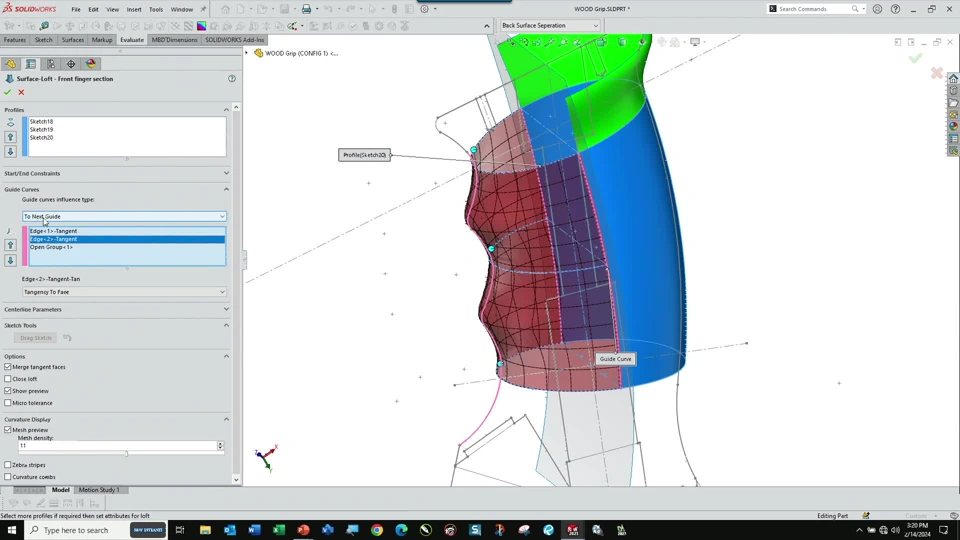Open the Tangency To Face dropdown
This screenshot has width=960, height=540.
click(124, 292)
